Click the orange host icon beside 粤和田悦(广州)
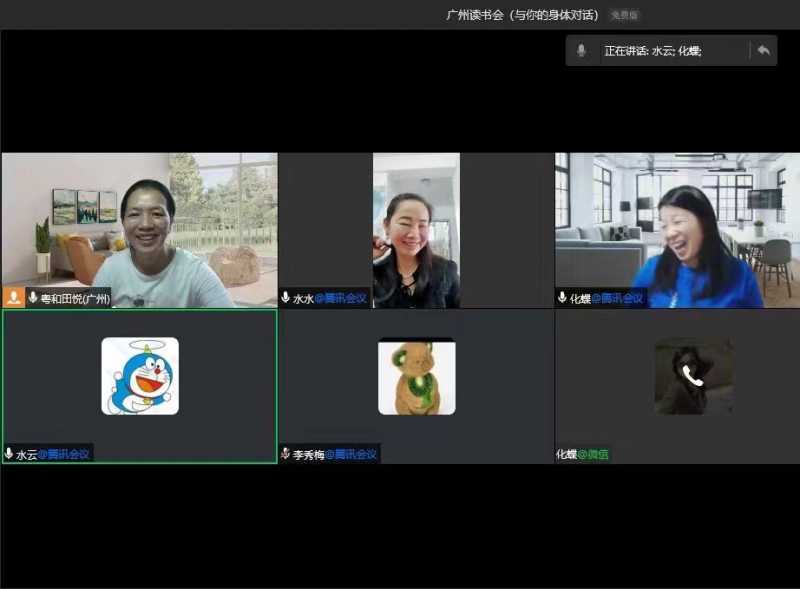 coord(14,298)
